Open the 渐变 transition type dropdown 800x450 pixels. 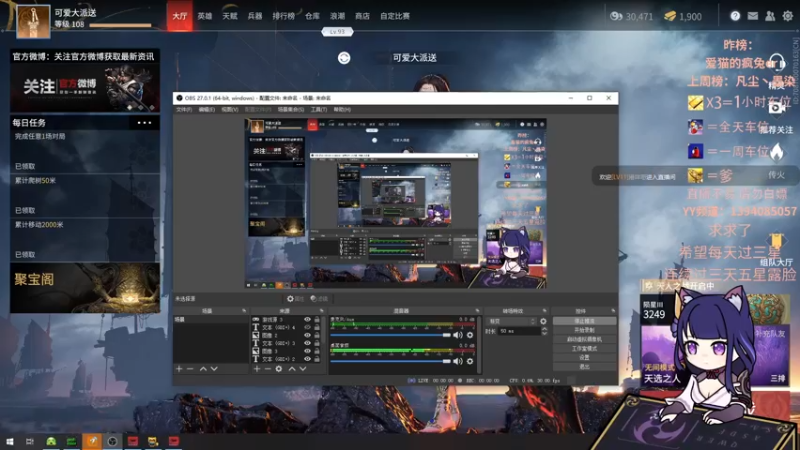[512, 321]
